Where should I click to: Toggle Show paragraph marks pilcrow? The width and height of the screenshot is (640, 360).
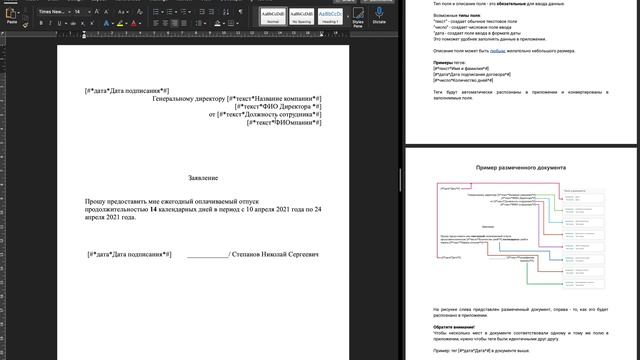click(x=240, y=12)
